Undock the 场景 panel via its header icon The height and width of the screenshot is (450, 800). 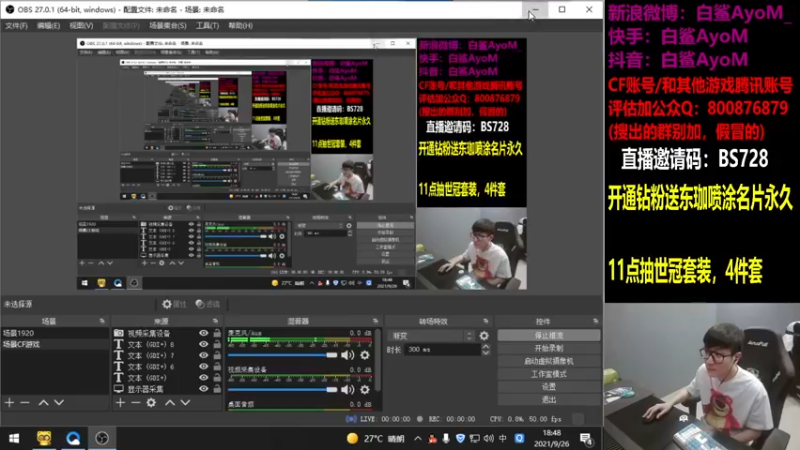point(102,321)
